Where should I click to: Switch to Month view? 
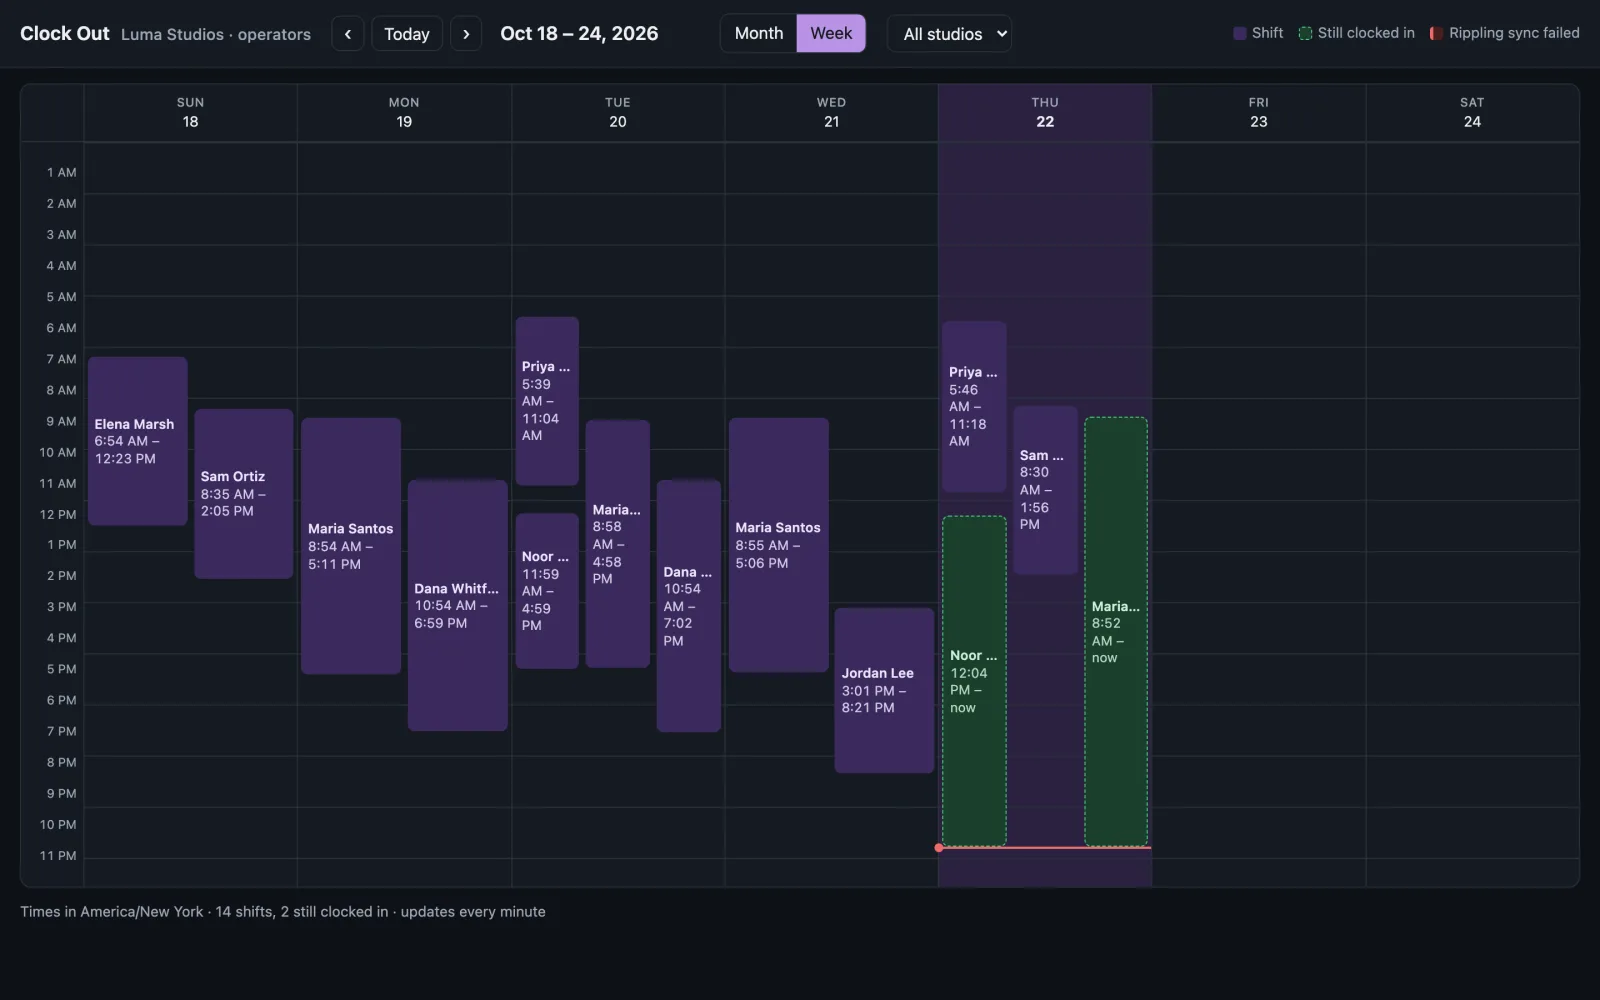pyautogui.click(x=759, y=33)
